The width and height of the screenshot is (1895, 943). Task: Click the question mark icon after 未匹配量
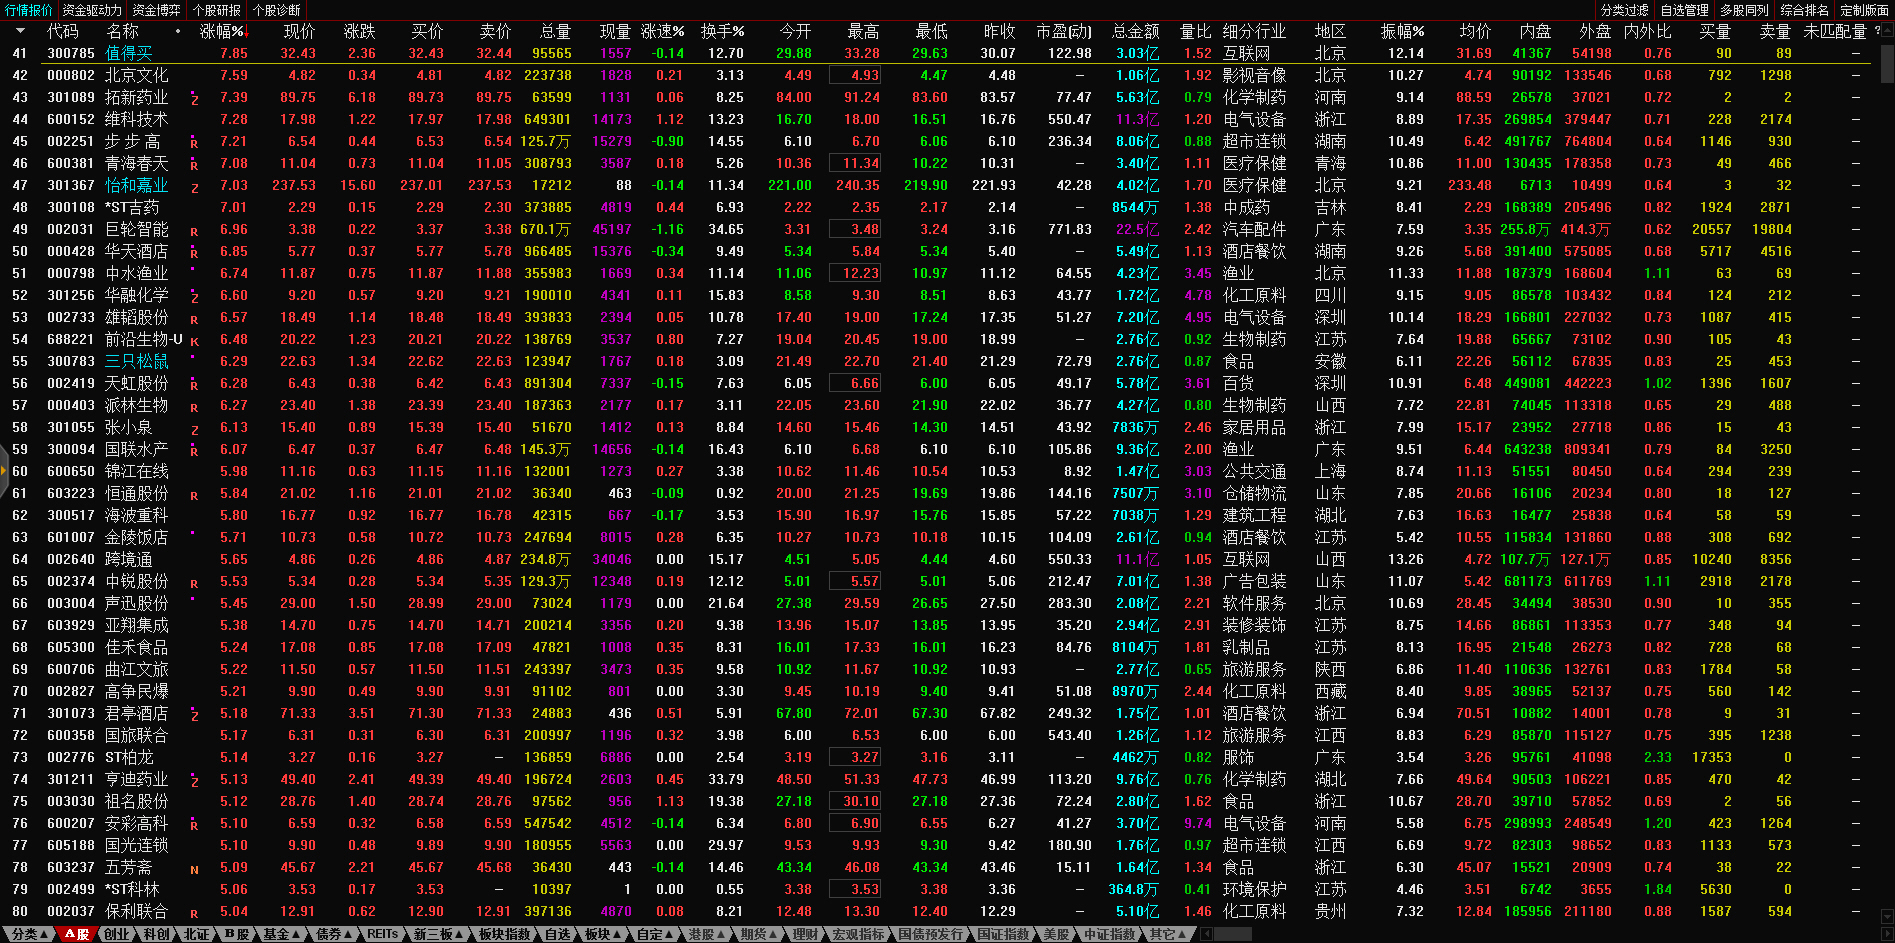click(1877, 31)
